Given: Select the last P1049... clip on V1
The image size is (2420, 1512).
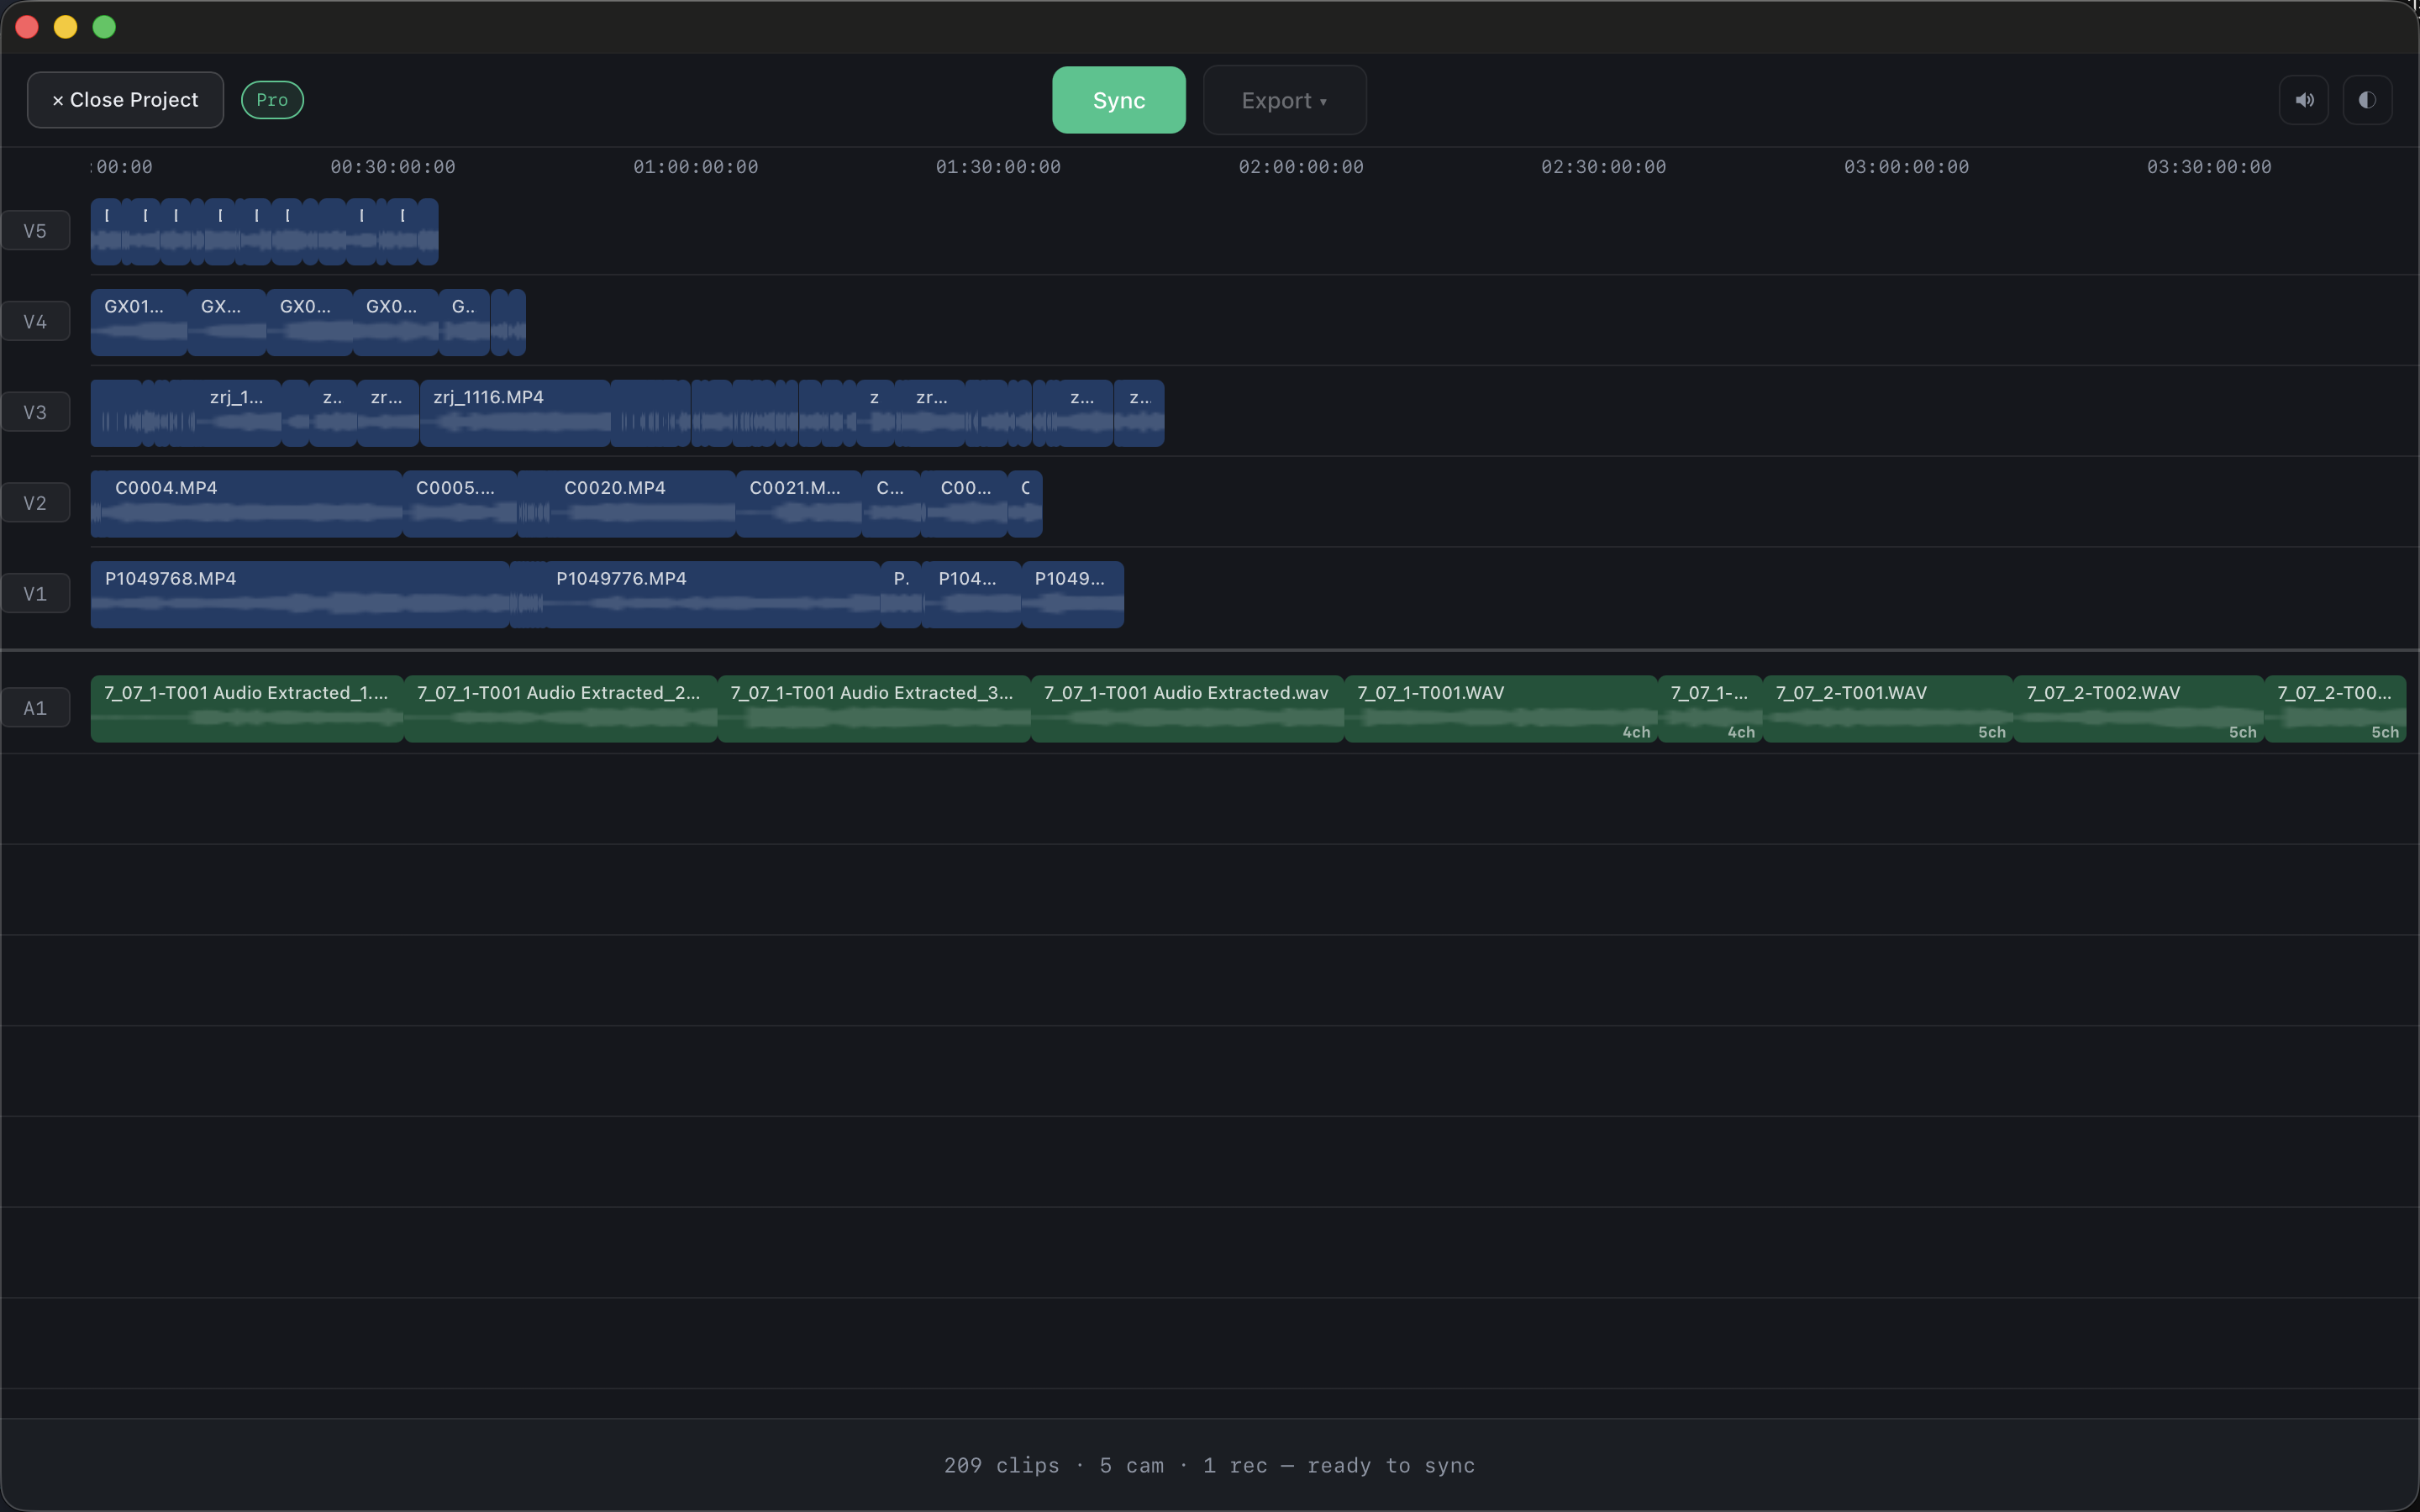Looking at the screenshot, I should [1073, 595].
